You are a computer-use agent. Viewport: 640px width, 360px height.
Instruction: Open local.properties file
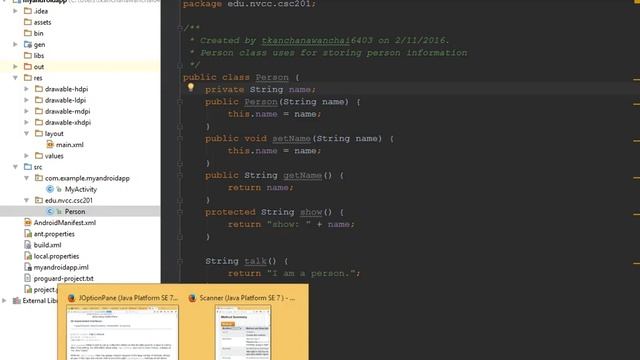pyautogui.click(x=56, y=256)
